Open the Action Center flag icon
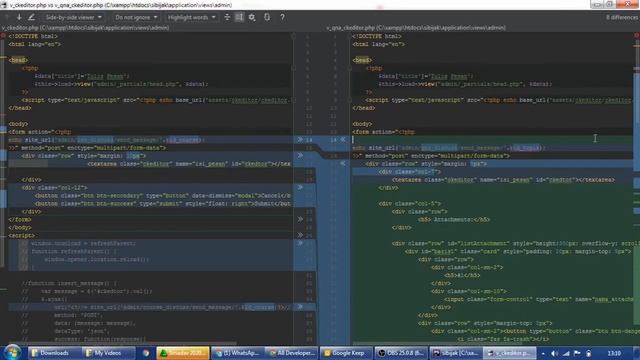 [577, 353]
